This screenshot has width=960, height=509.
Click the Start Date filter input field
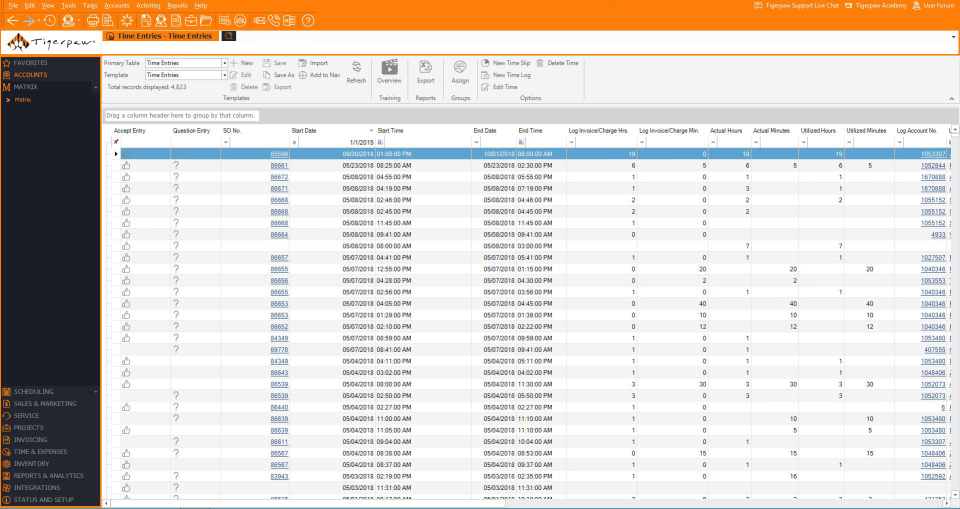[x=335, y=142]
